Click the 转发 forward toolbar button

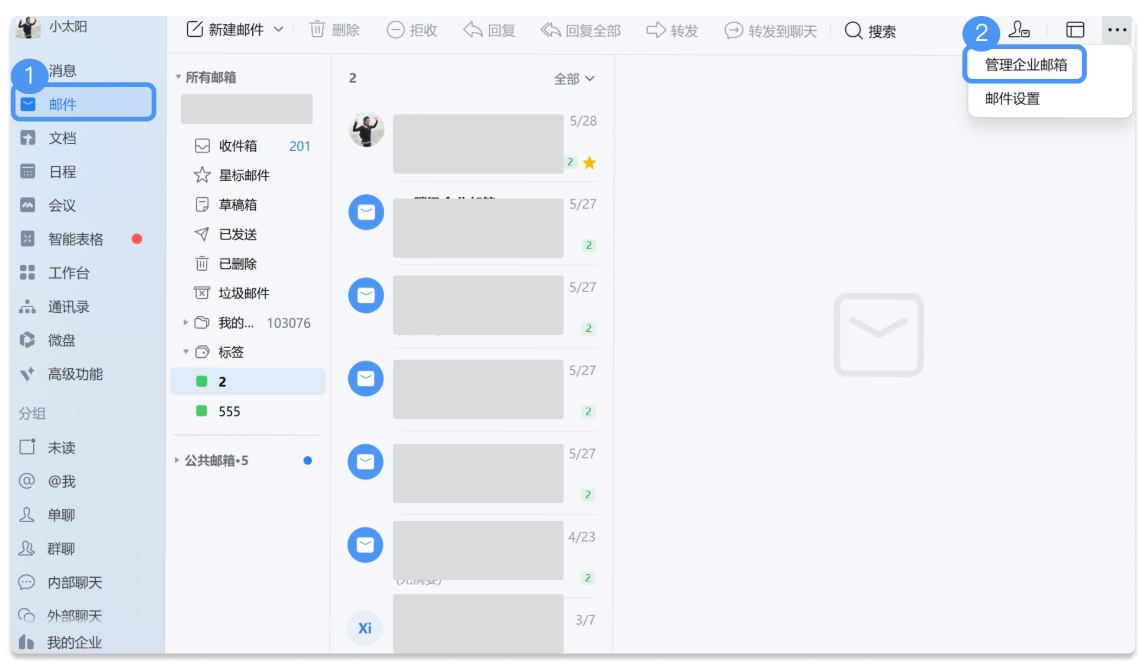point(673,30)
